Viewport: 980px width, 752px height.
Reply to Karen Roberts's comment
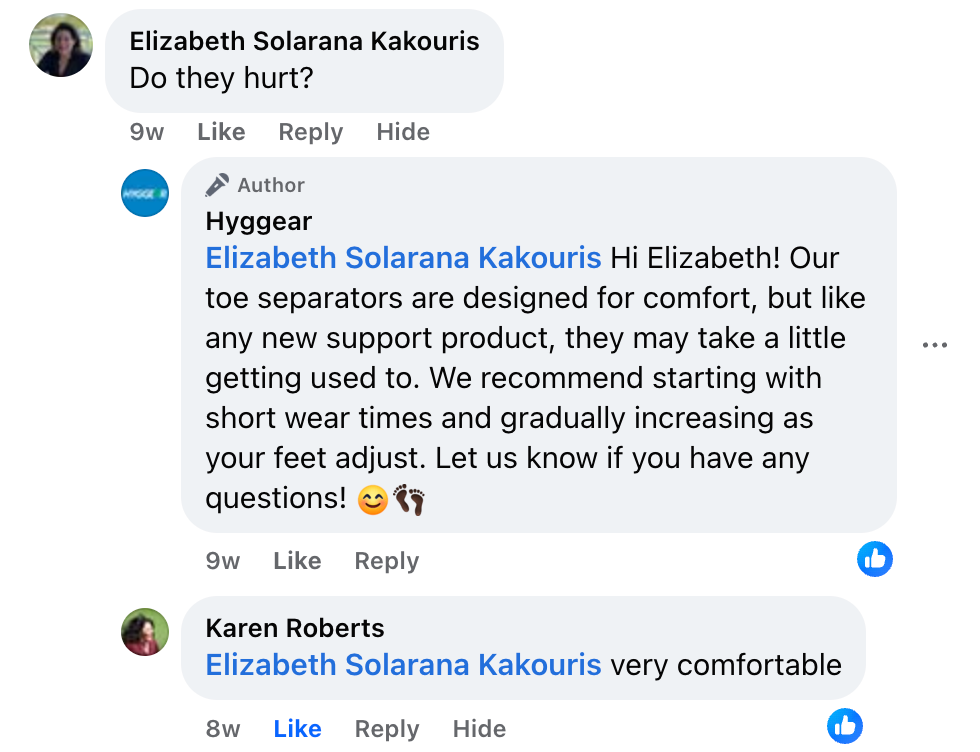pyautogui.click(x=386, y=729)
